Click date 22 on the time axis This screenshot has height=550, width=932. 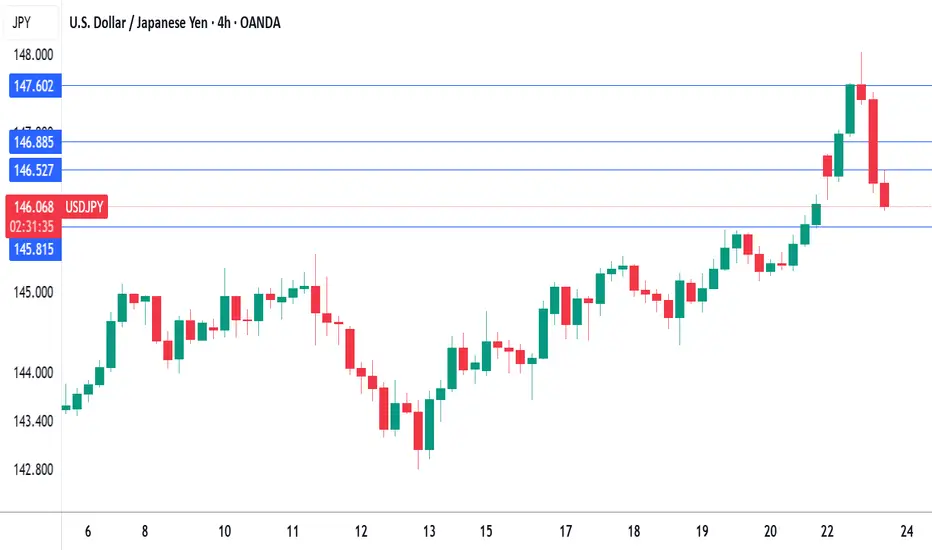827,531
